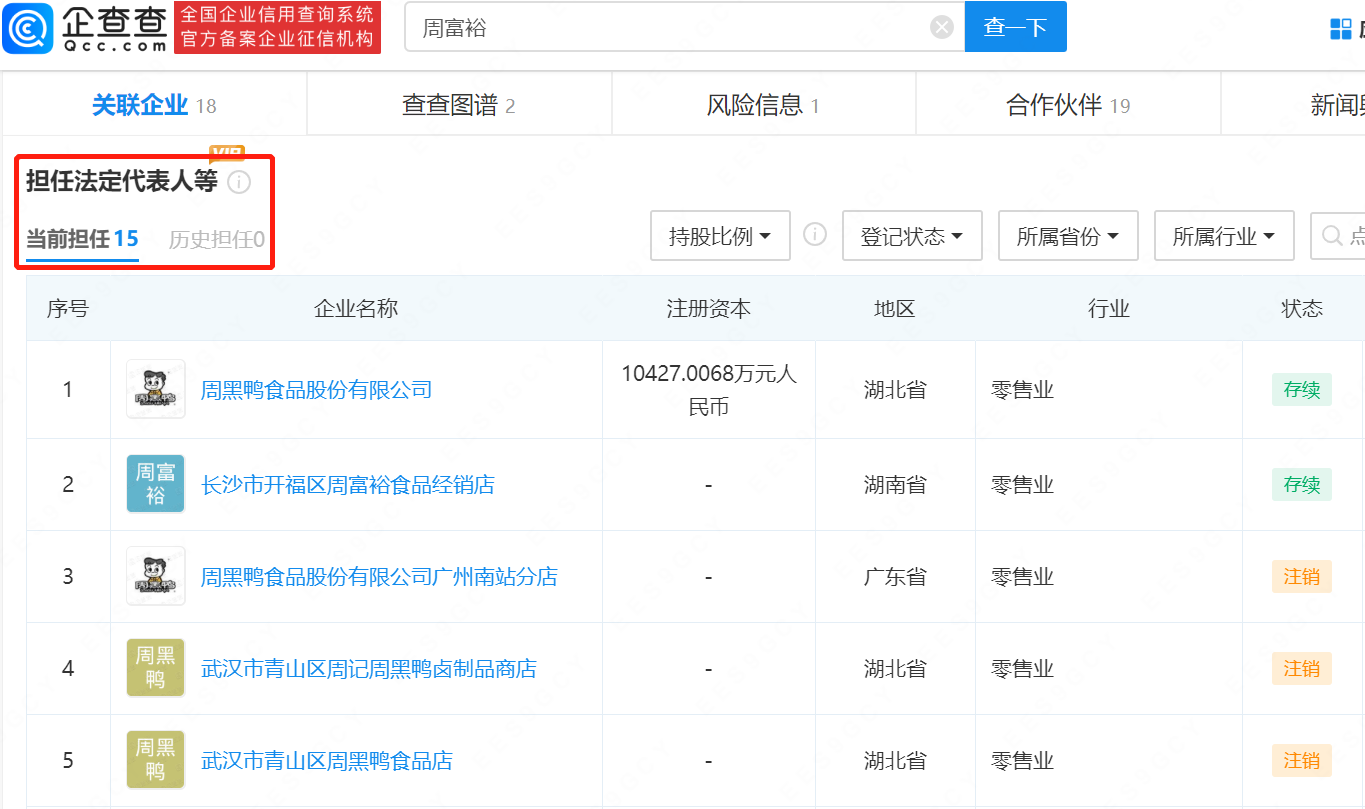Click the grid apps icon at top right
Viewport: 1365px width, 809px height.
[x=1341, y=28]
